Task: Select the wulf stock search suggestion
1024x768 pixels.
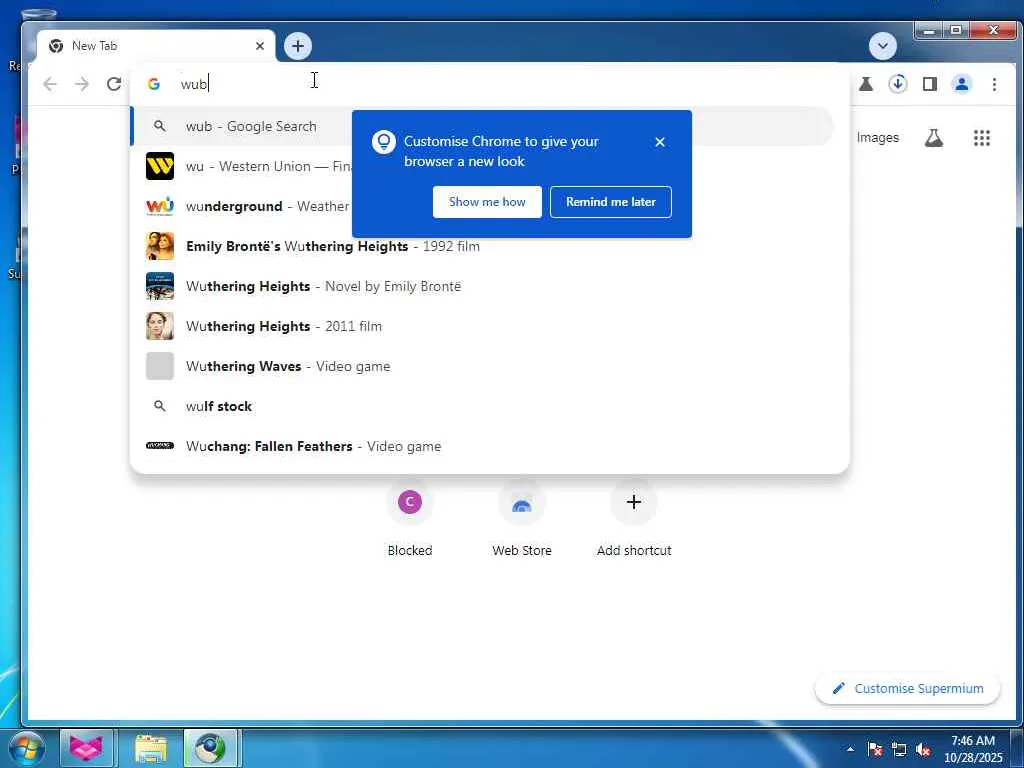Action: click(482, 406)
